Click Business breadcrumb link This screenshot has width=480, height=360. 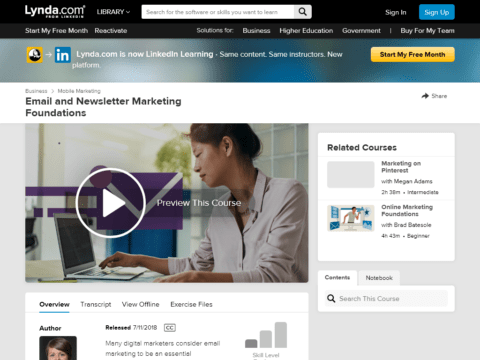tap(36, 91)
